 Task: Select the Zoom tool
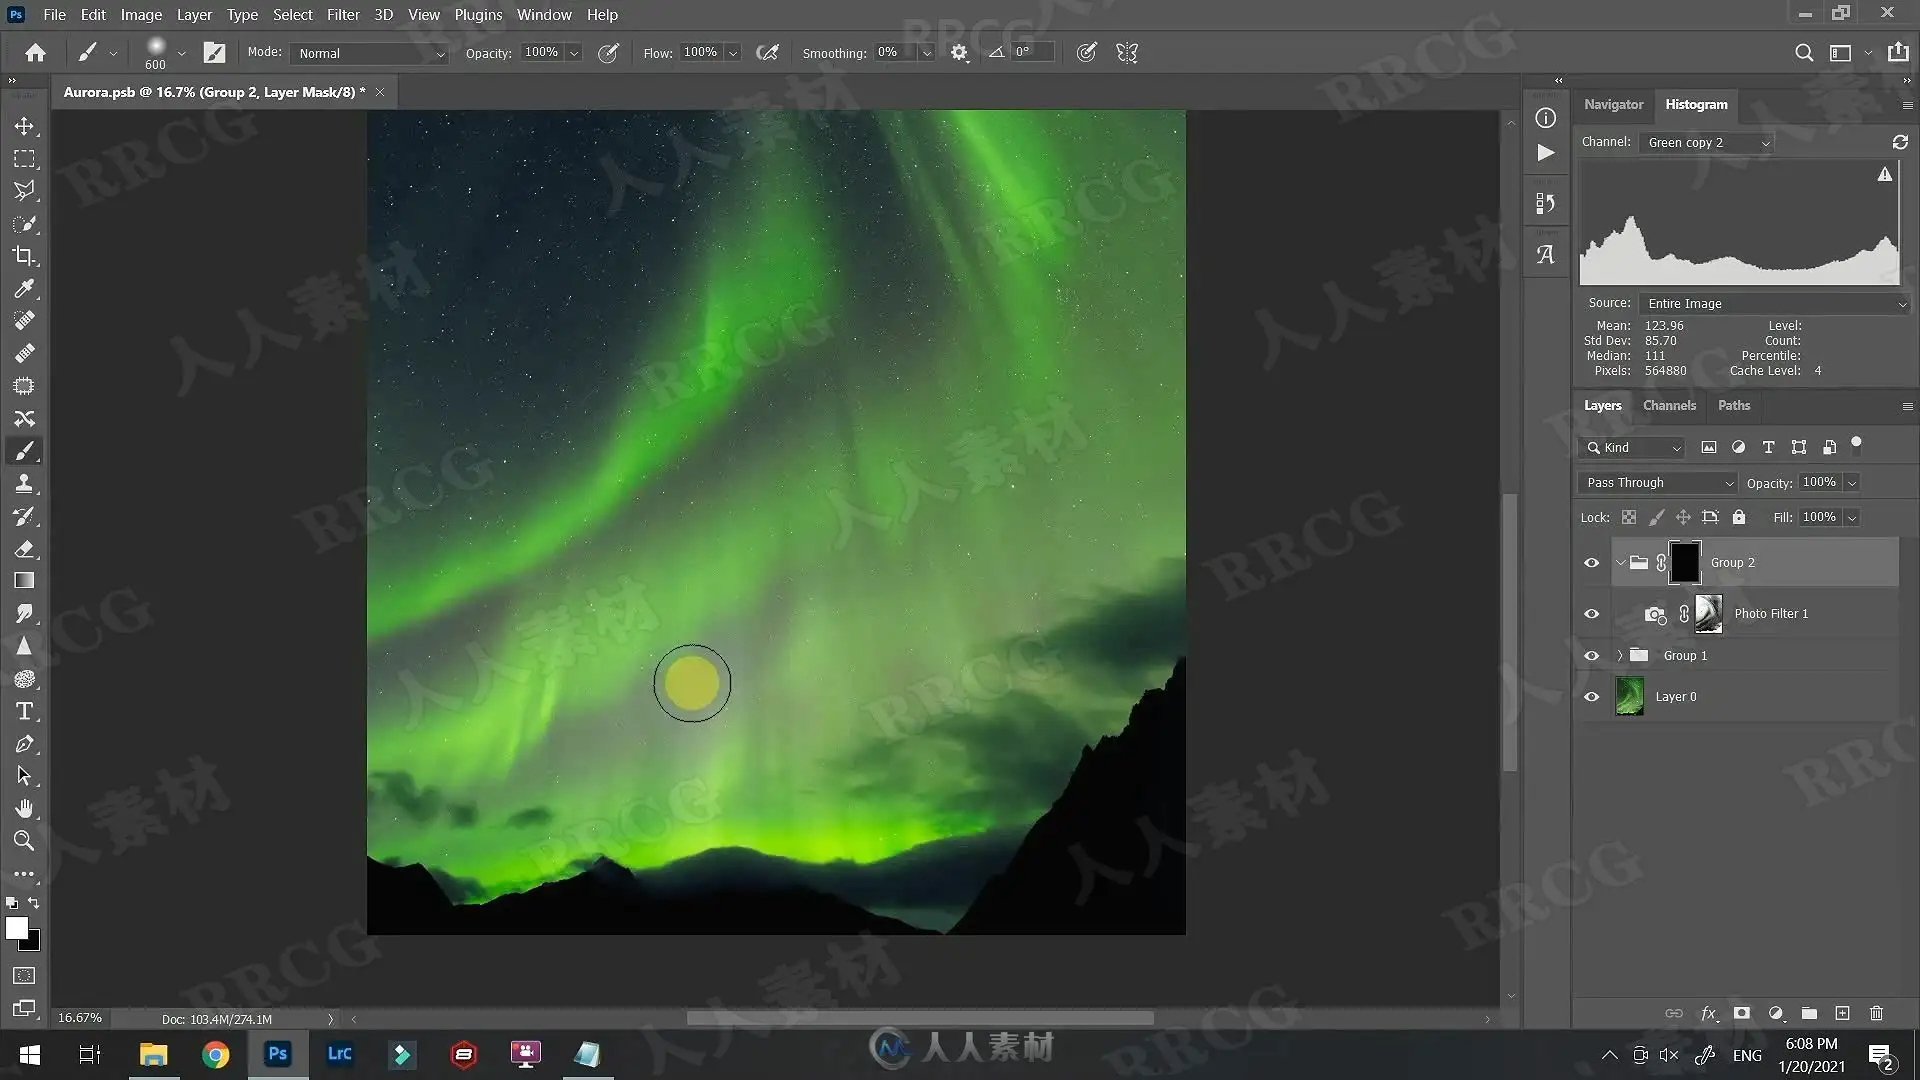(24, 841)
